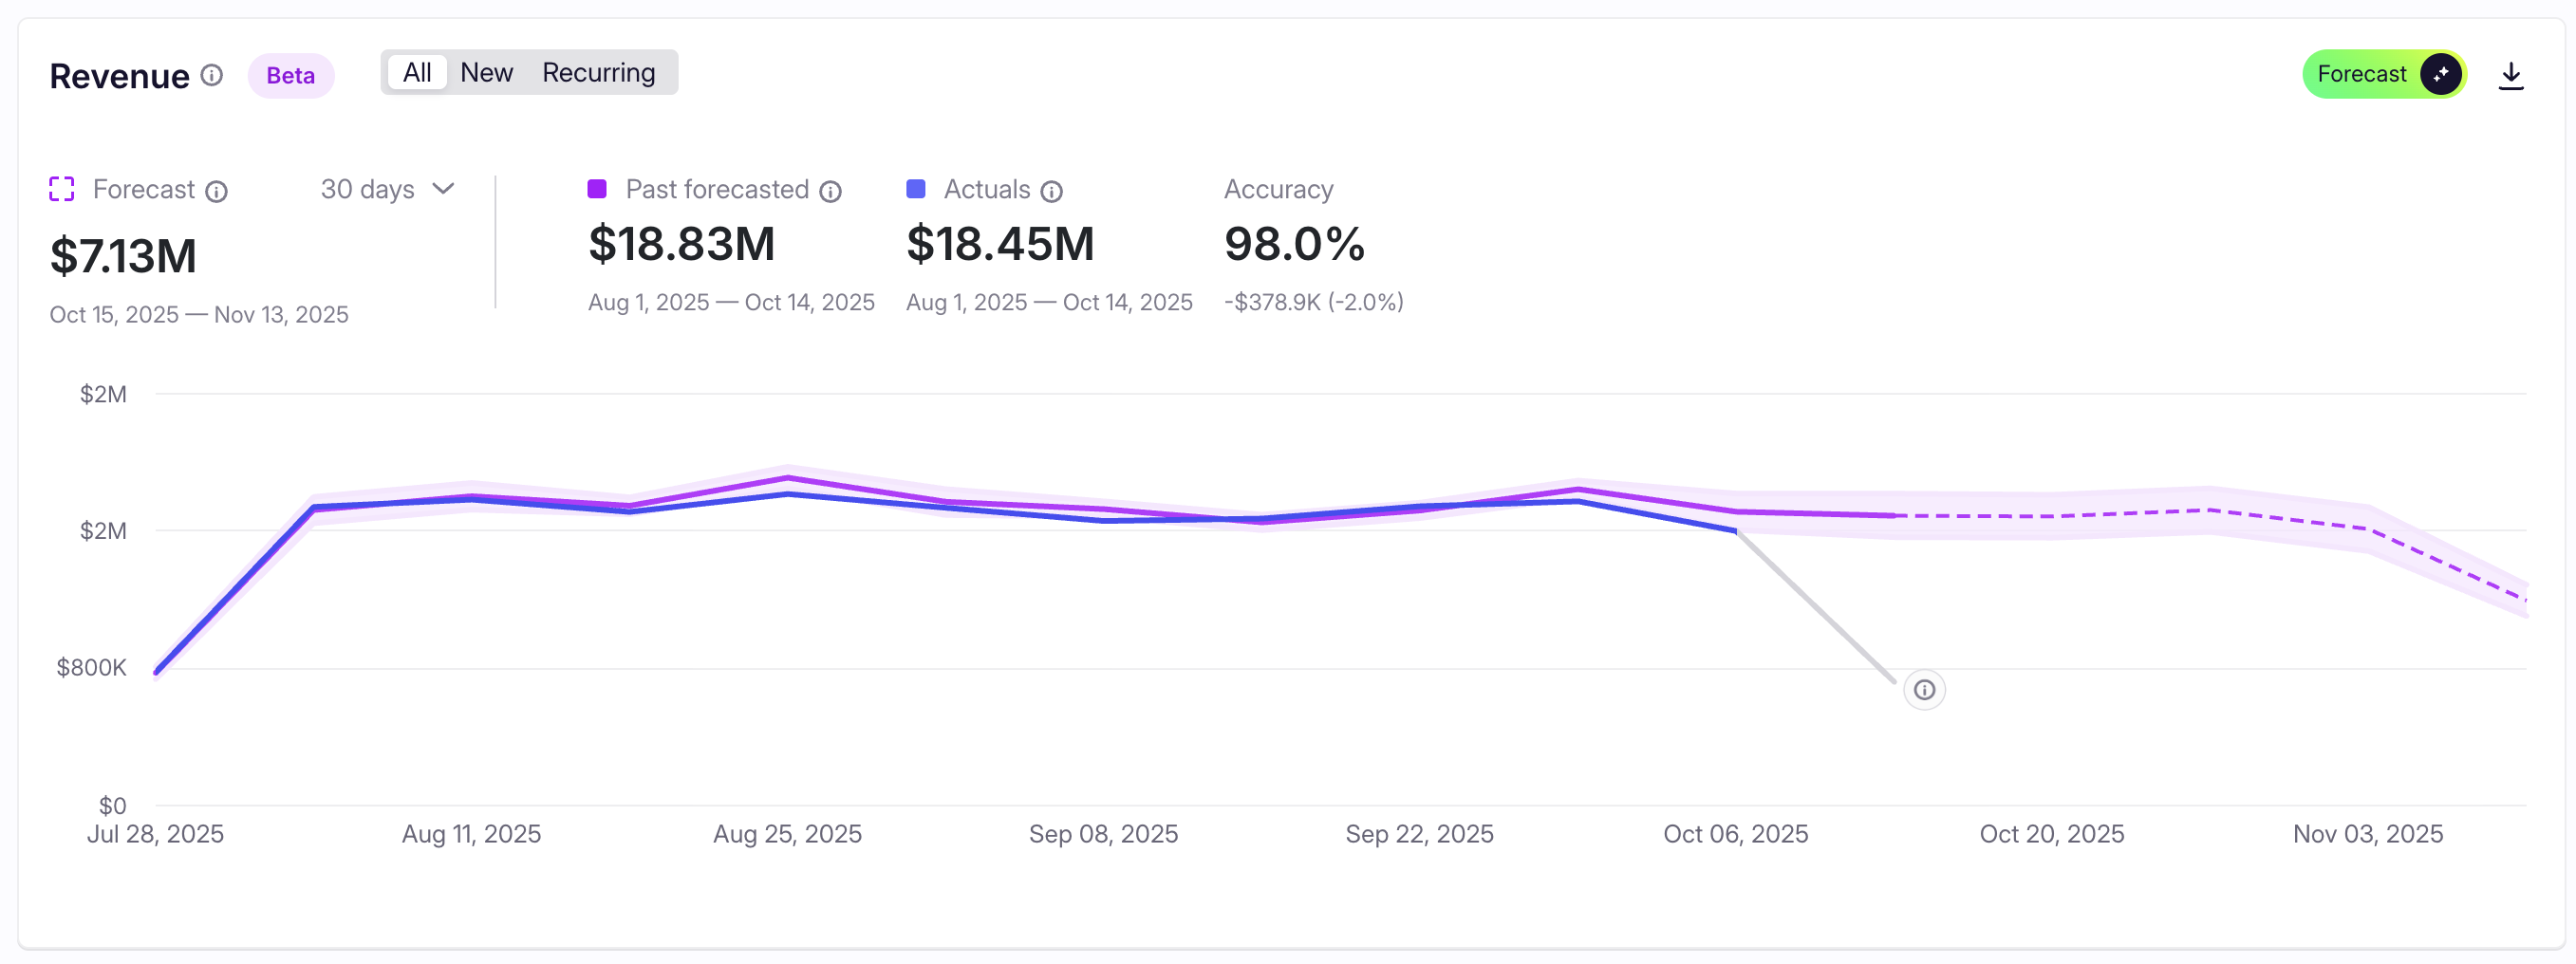This screenshot has height=964, width=2576.
Task: Expand the chevron next to 30 days
Action: click(443, 189)
